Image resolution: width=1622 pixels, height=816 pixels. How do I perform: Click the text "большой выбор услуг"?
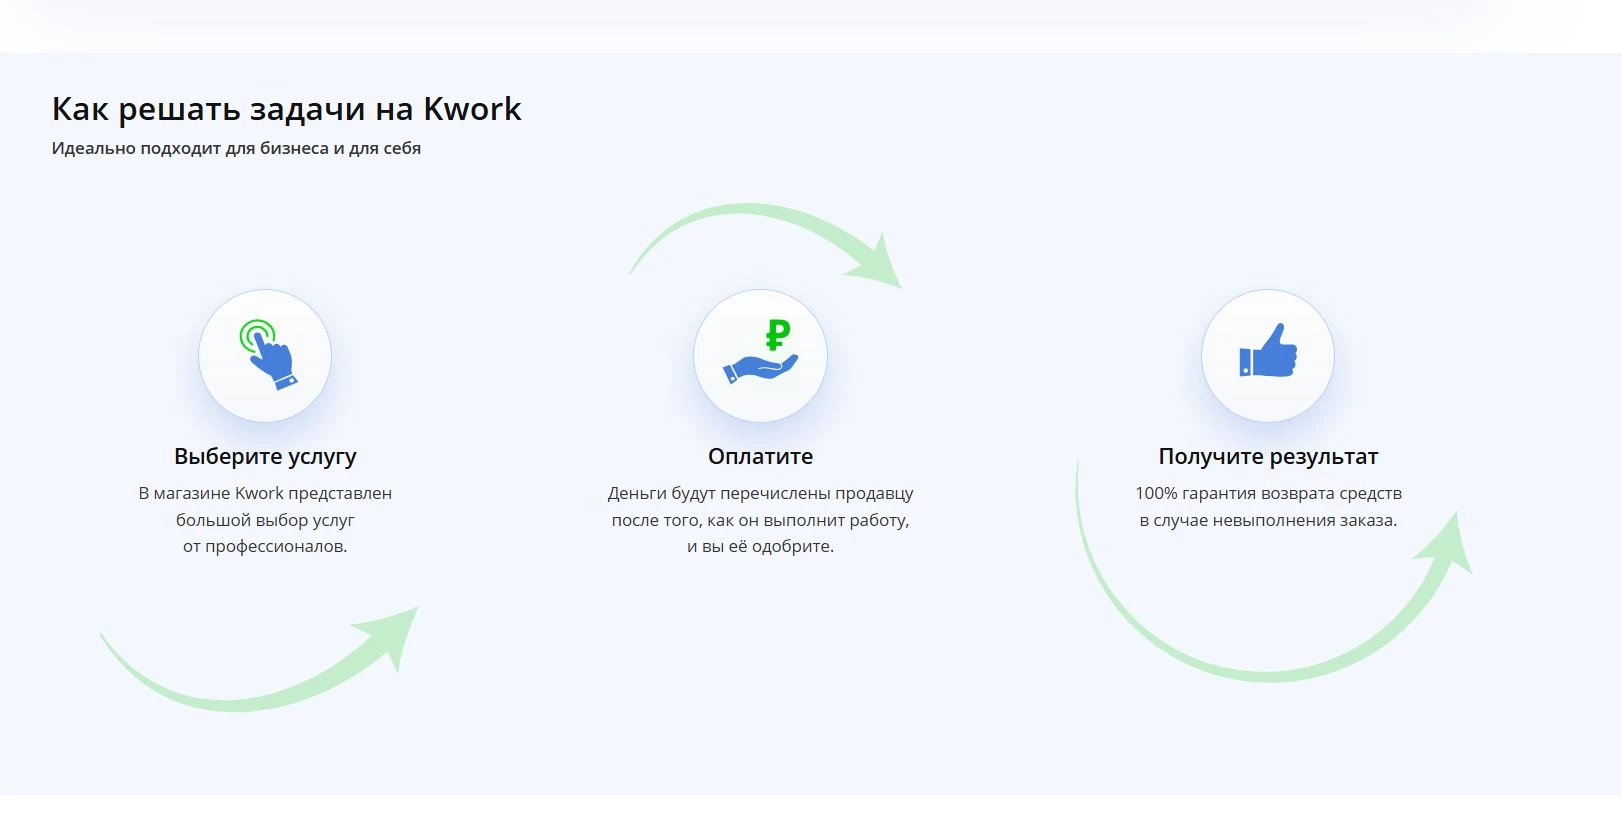pos(265,520)
